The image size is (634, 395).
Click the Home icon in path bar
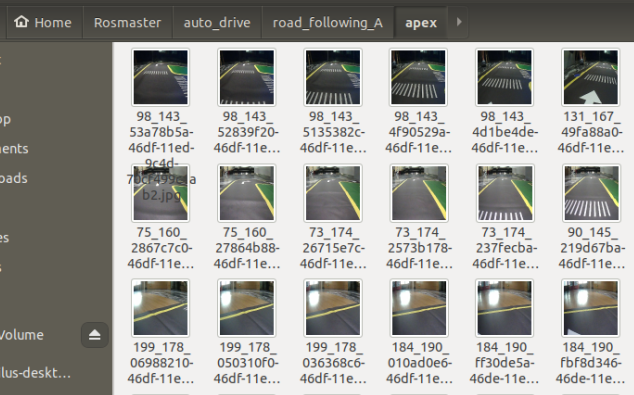[x=21, y=22]
